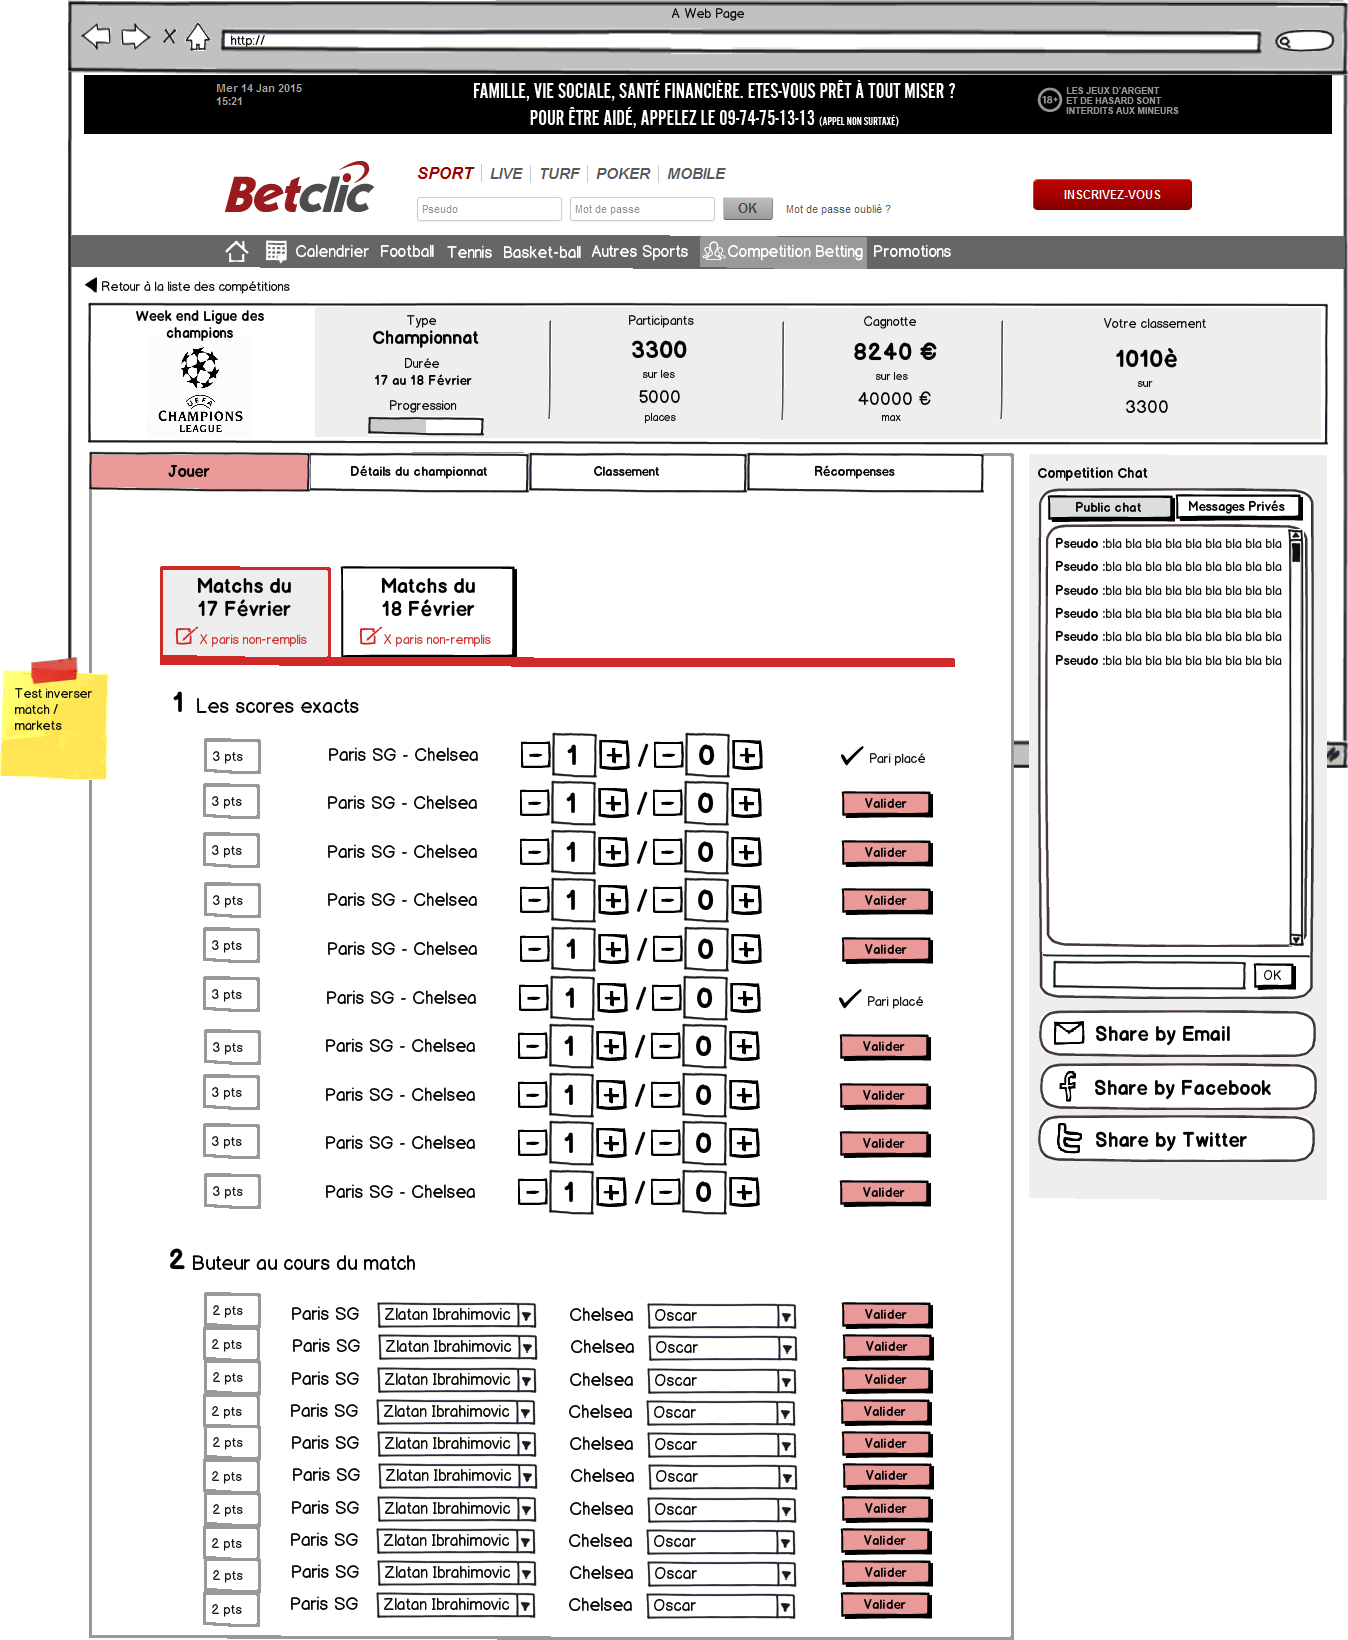Decrease Chelsea score in first match row

[668, 755]
